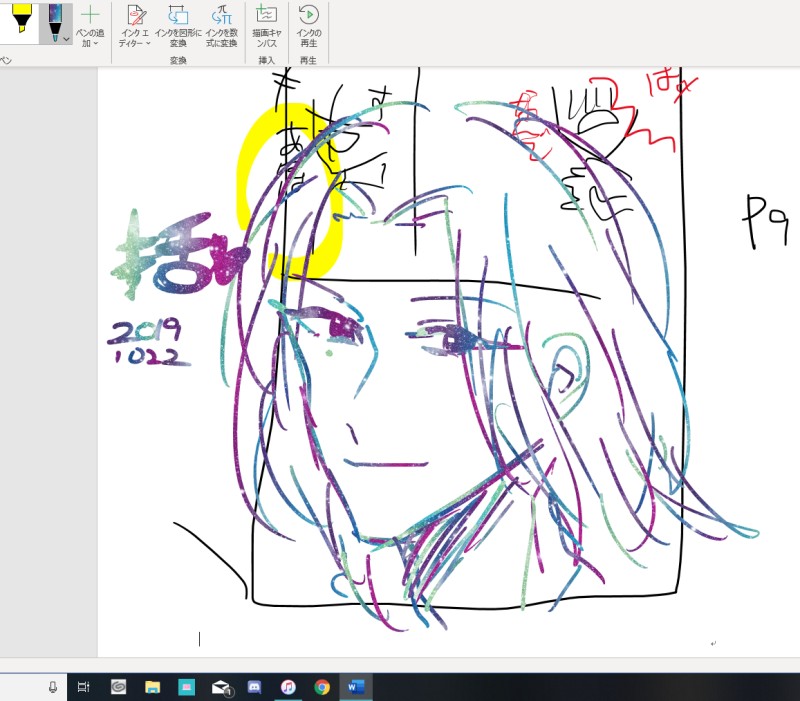Click the black 'Pq' handwriting at right
The width and height of the screenshot is (800, 701).
pyautogui.click(x=765, y=221)
